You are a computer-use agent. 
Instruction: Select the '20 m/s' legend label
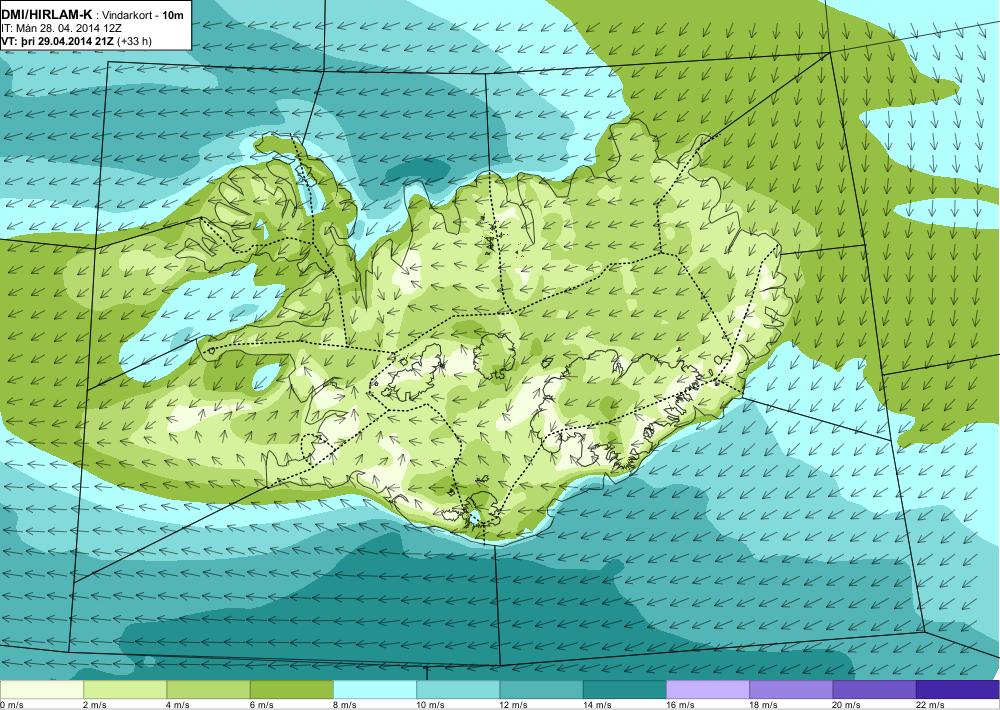pyautogui.click(x=847, y=705)
